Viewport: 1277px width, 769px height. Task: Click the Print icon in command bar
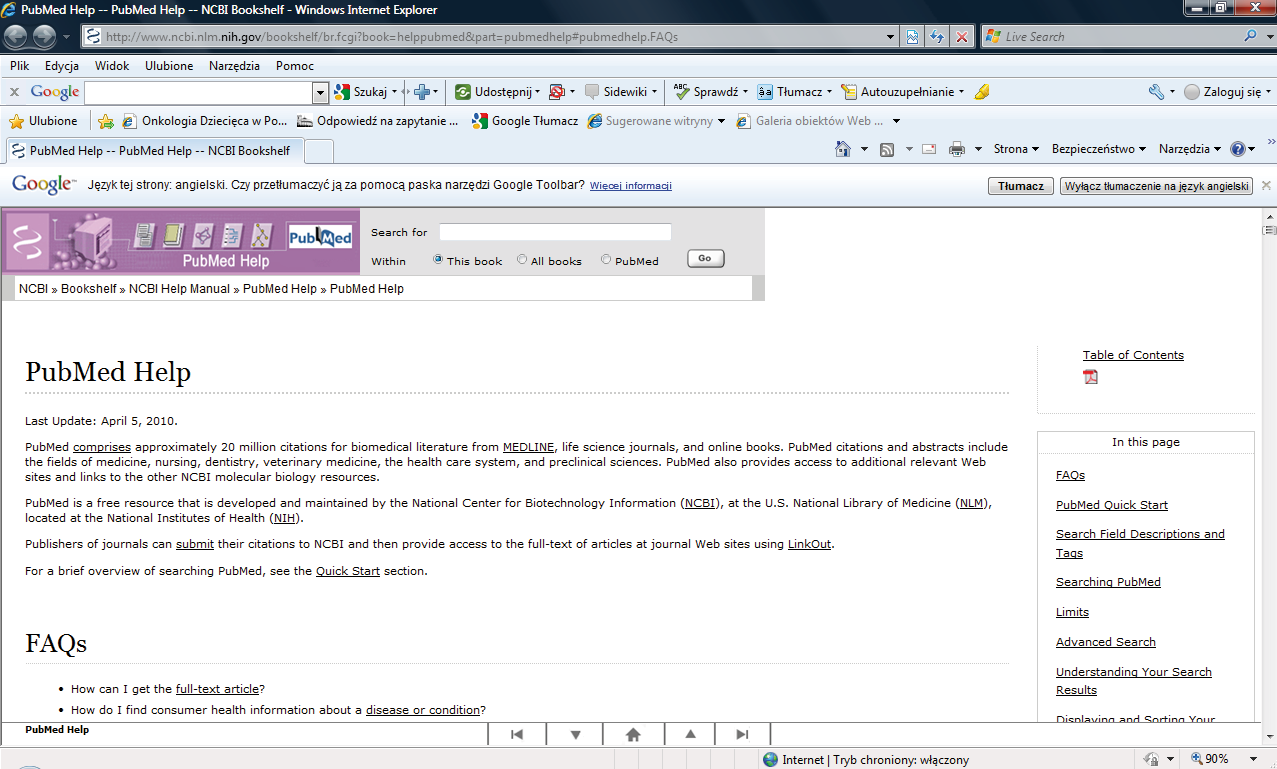click(x=956, y=149)
